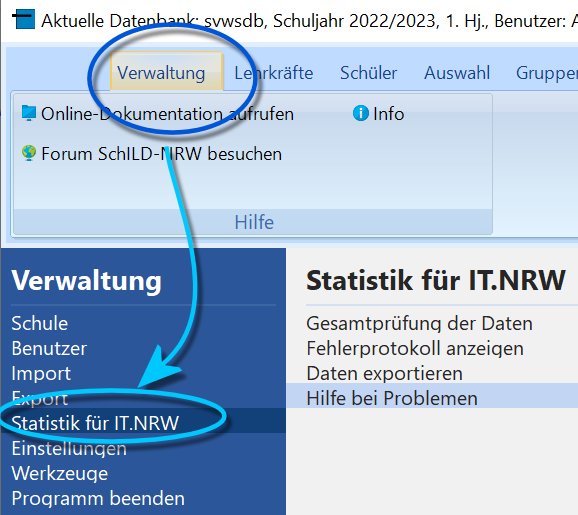Image resolution: width=578 pixels, height=515 pixels.
Task: Choose Programm beenden
Action: click(98, 498)
